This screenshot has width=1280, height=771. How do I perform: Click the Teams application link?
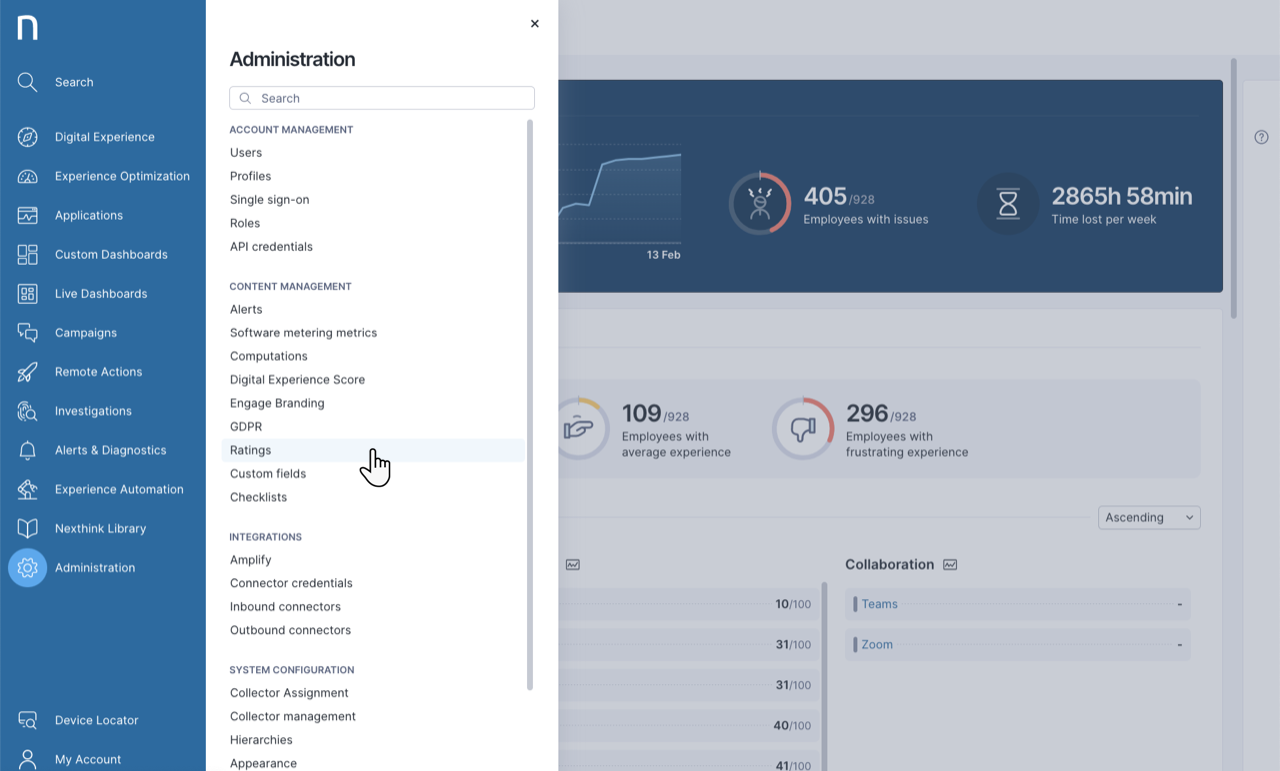pos(879,604)
